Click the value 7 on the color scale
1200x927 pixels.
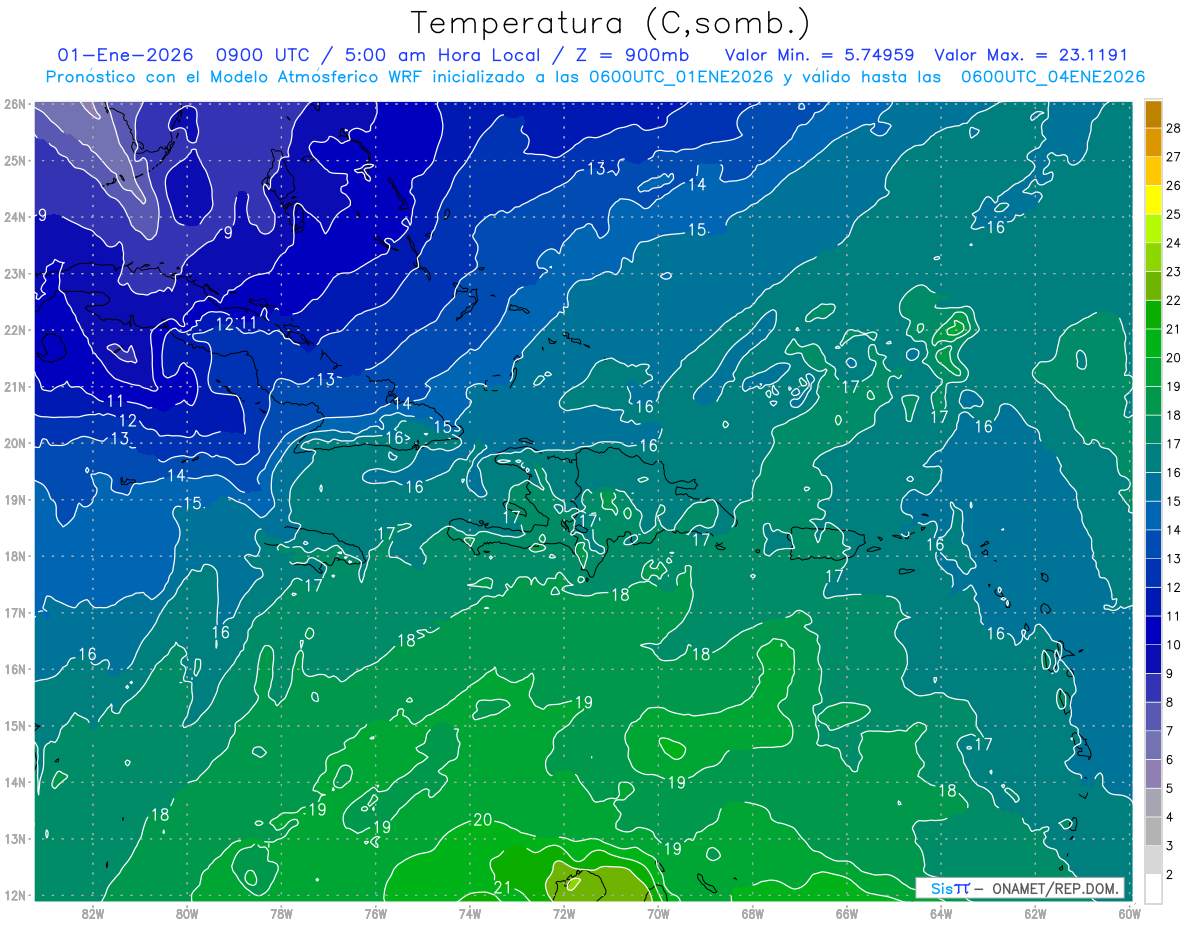[x=1170, y=731]
